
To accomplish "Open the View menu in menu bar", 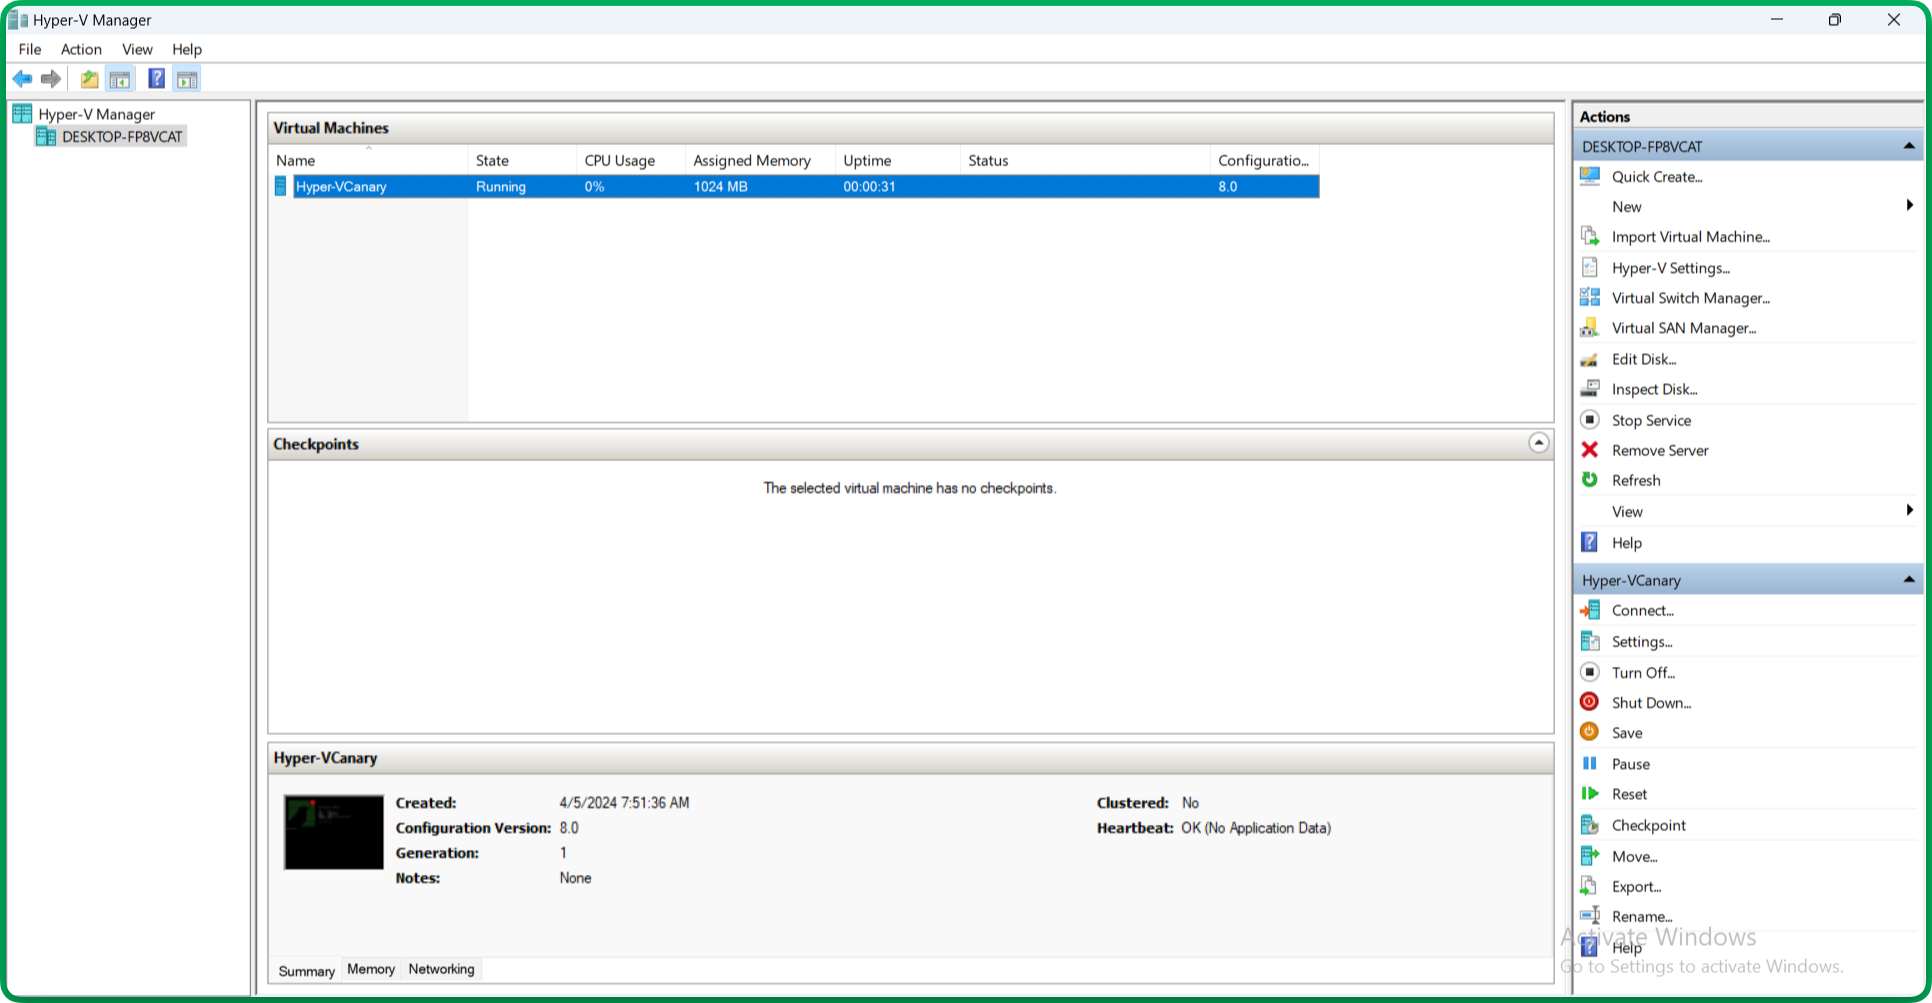I will pyautogui.click(x=137, y=49).
